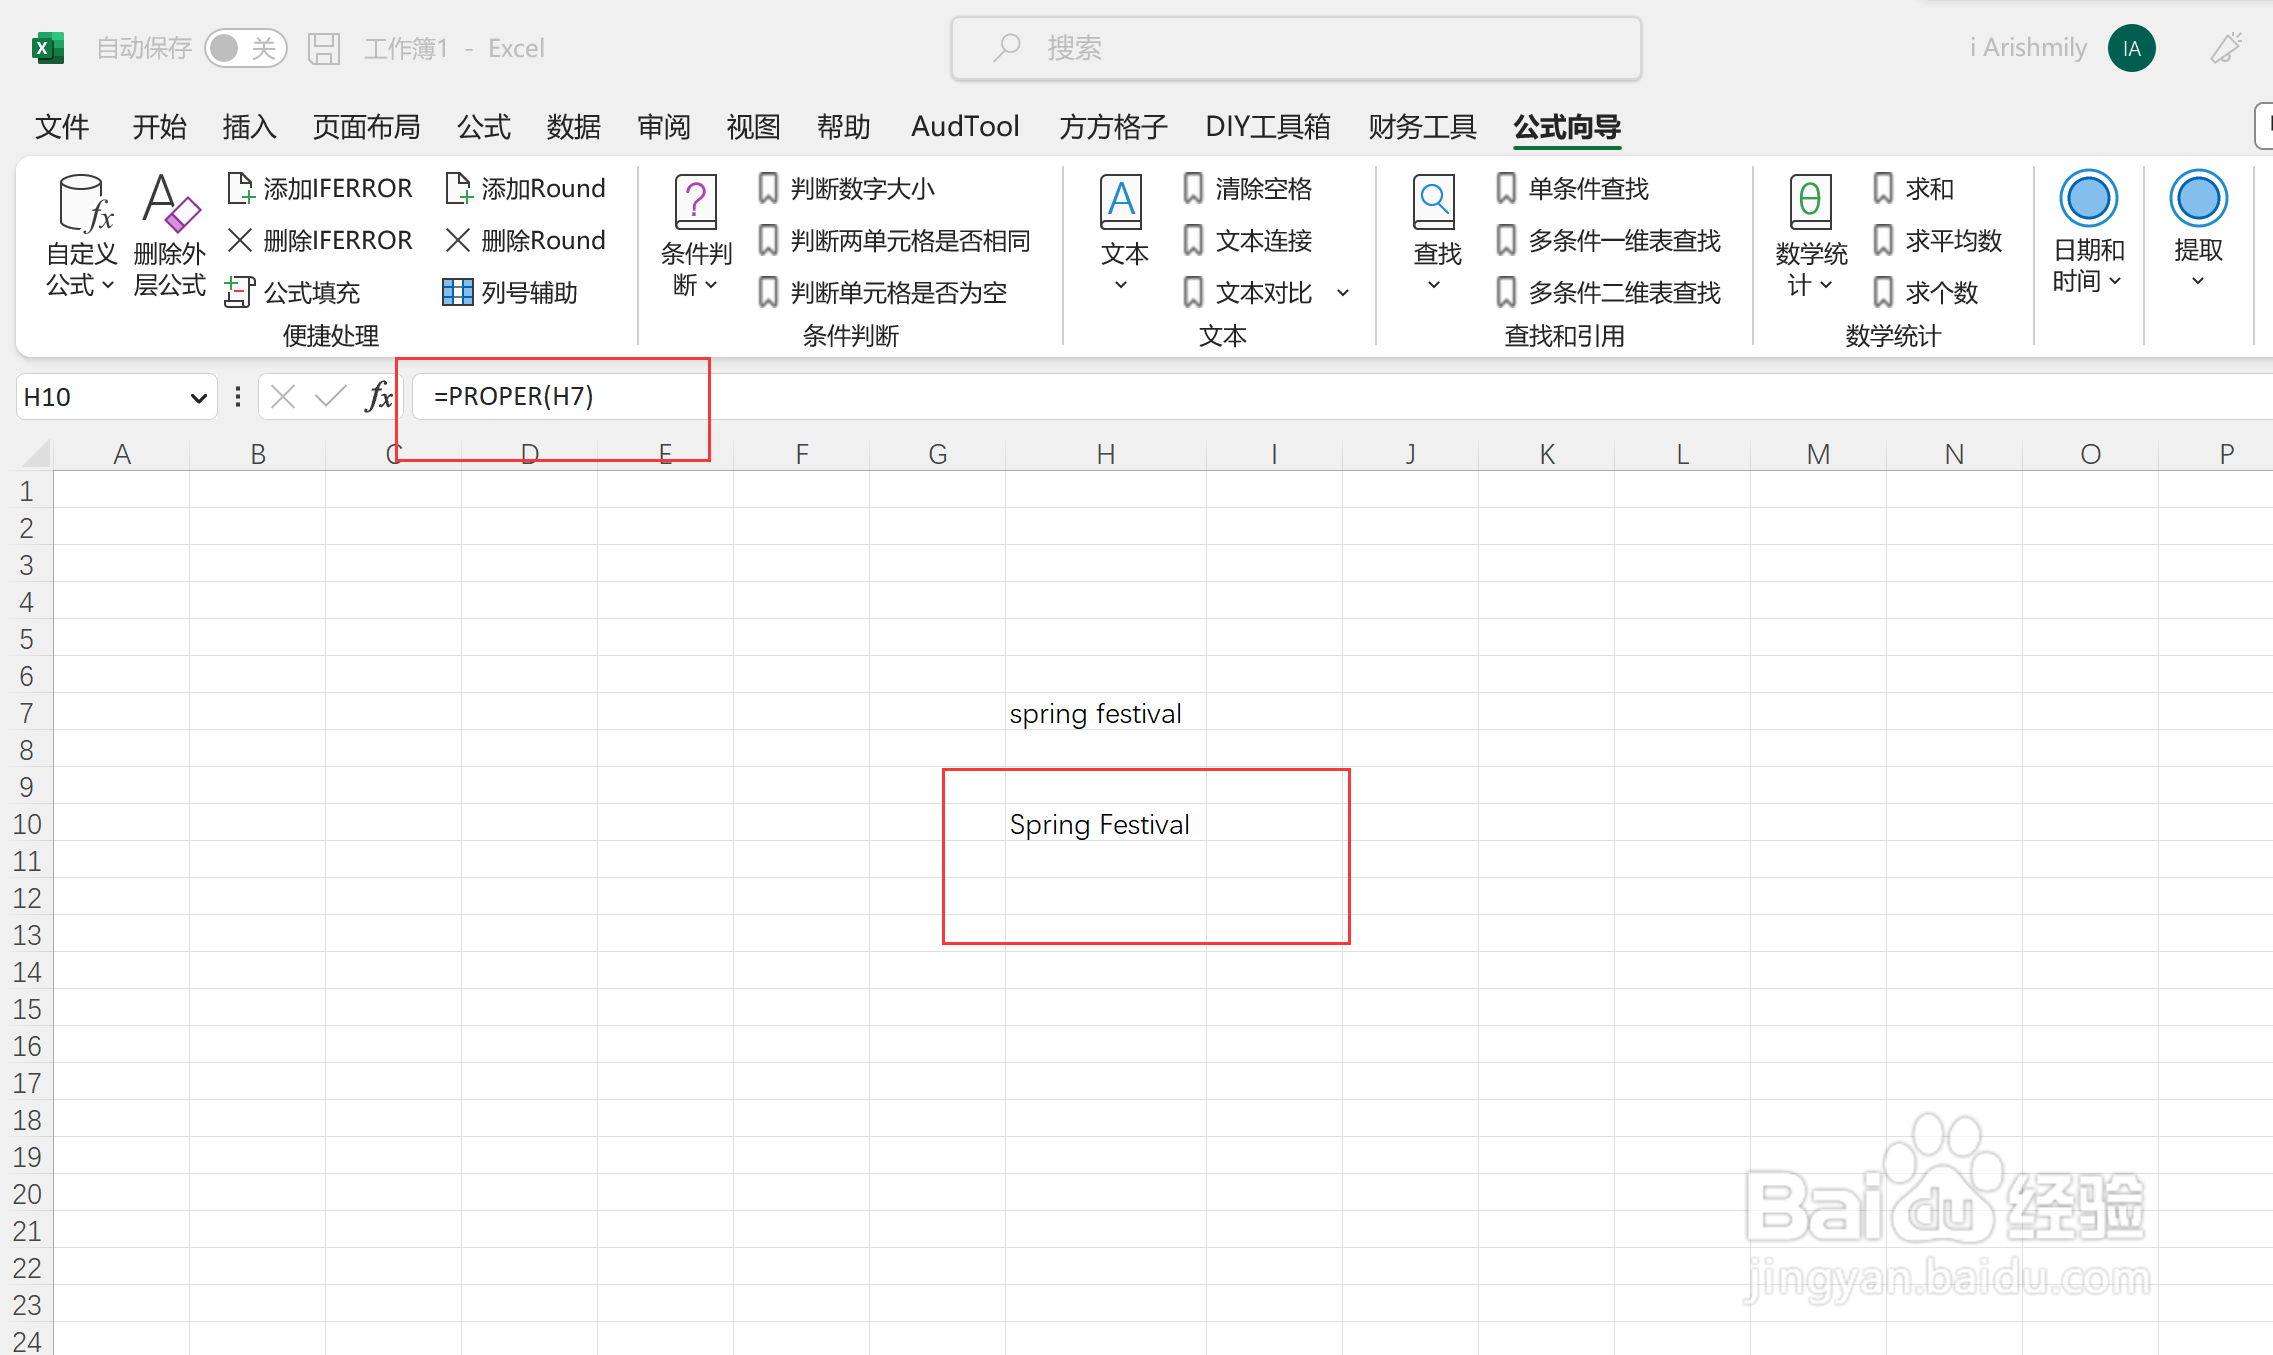Click 删除IFERROR in the ribbon

pyautogui.click(x=320, y=240)
